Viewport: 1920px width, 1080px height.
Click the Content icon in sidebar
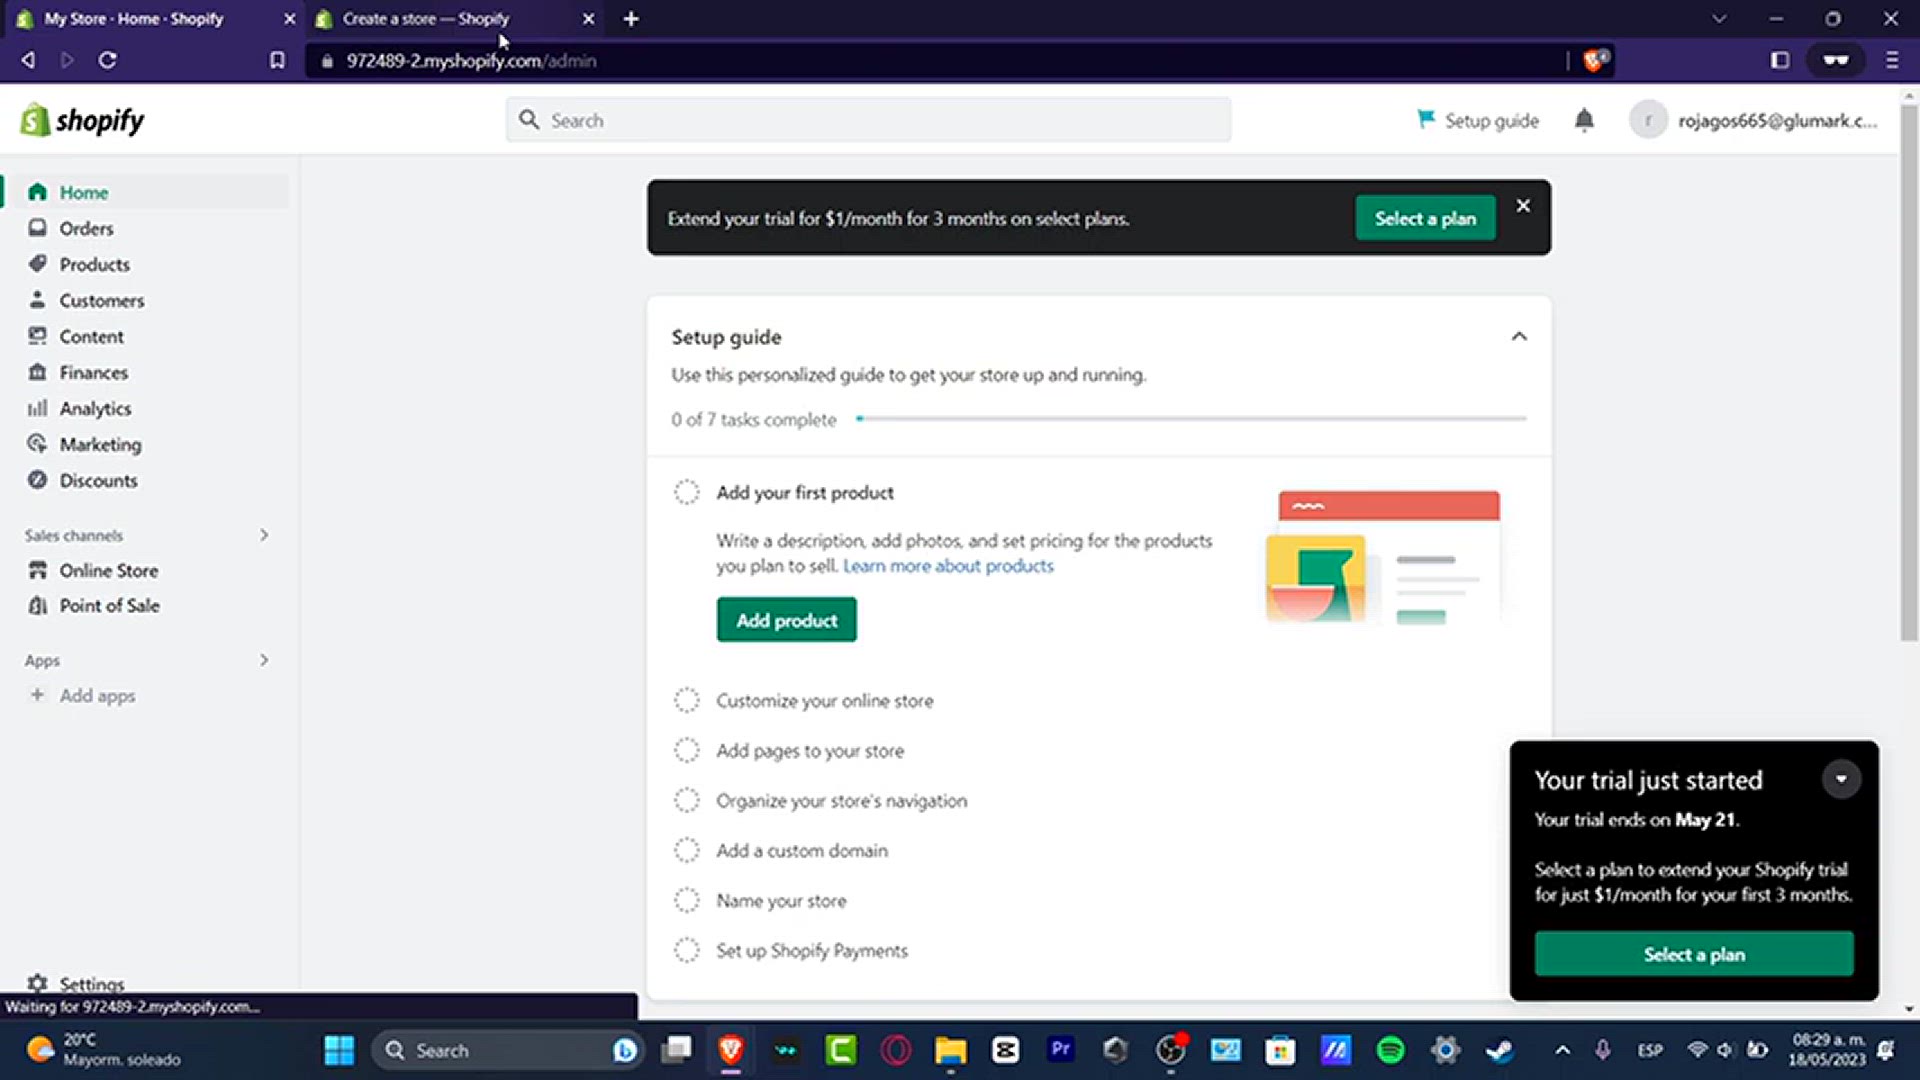[x=37, y=336]
